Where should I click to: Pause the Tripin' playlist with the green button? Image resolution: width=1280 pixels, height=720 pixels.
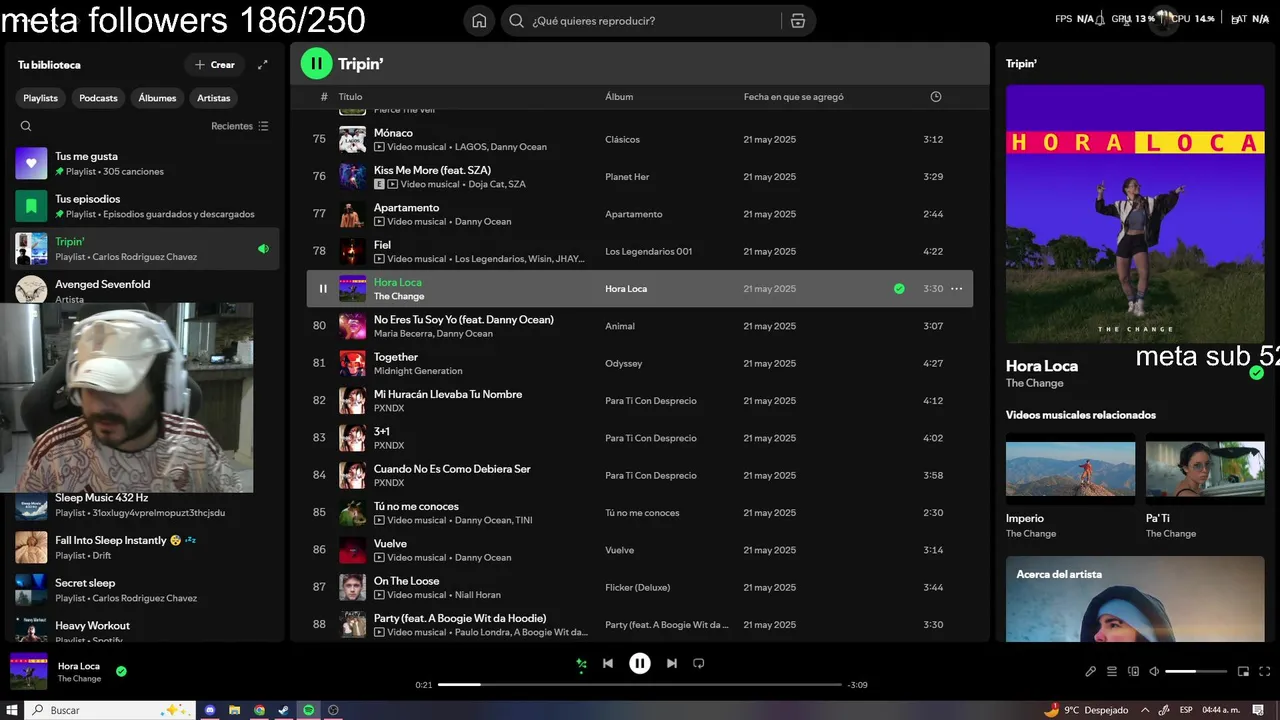pyautogui.click(x=316, y=64)
